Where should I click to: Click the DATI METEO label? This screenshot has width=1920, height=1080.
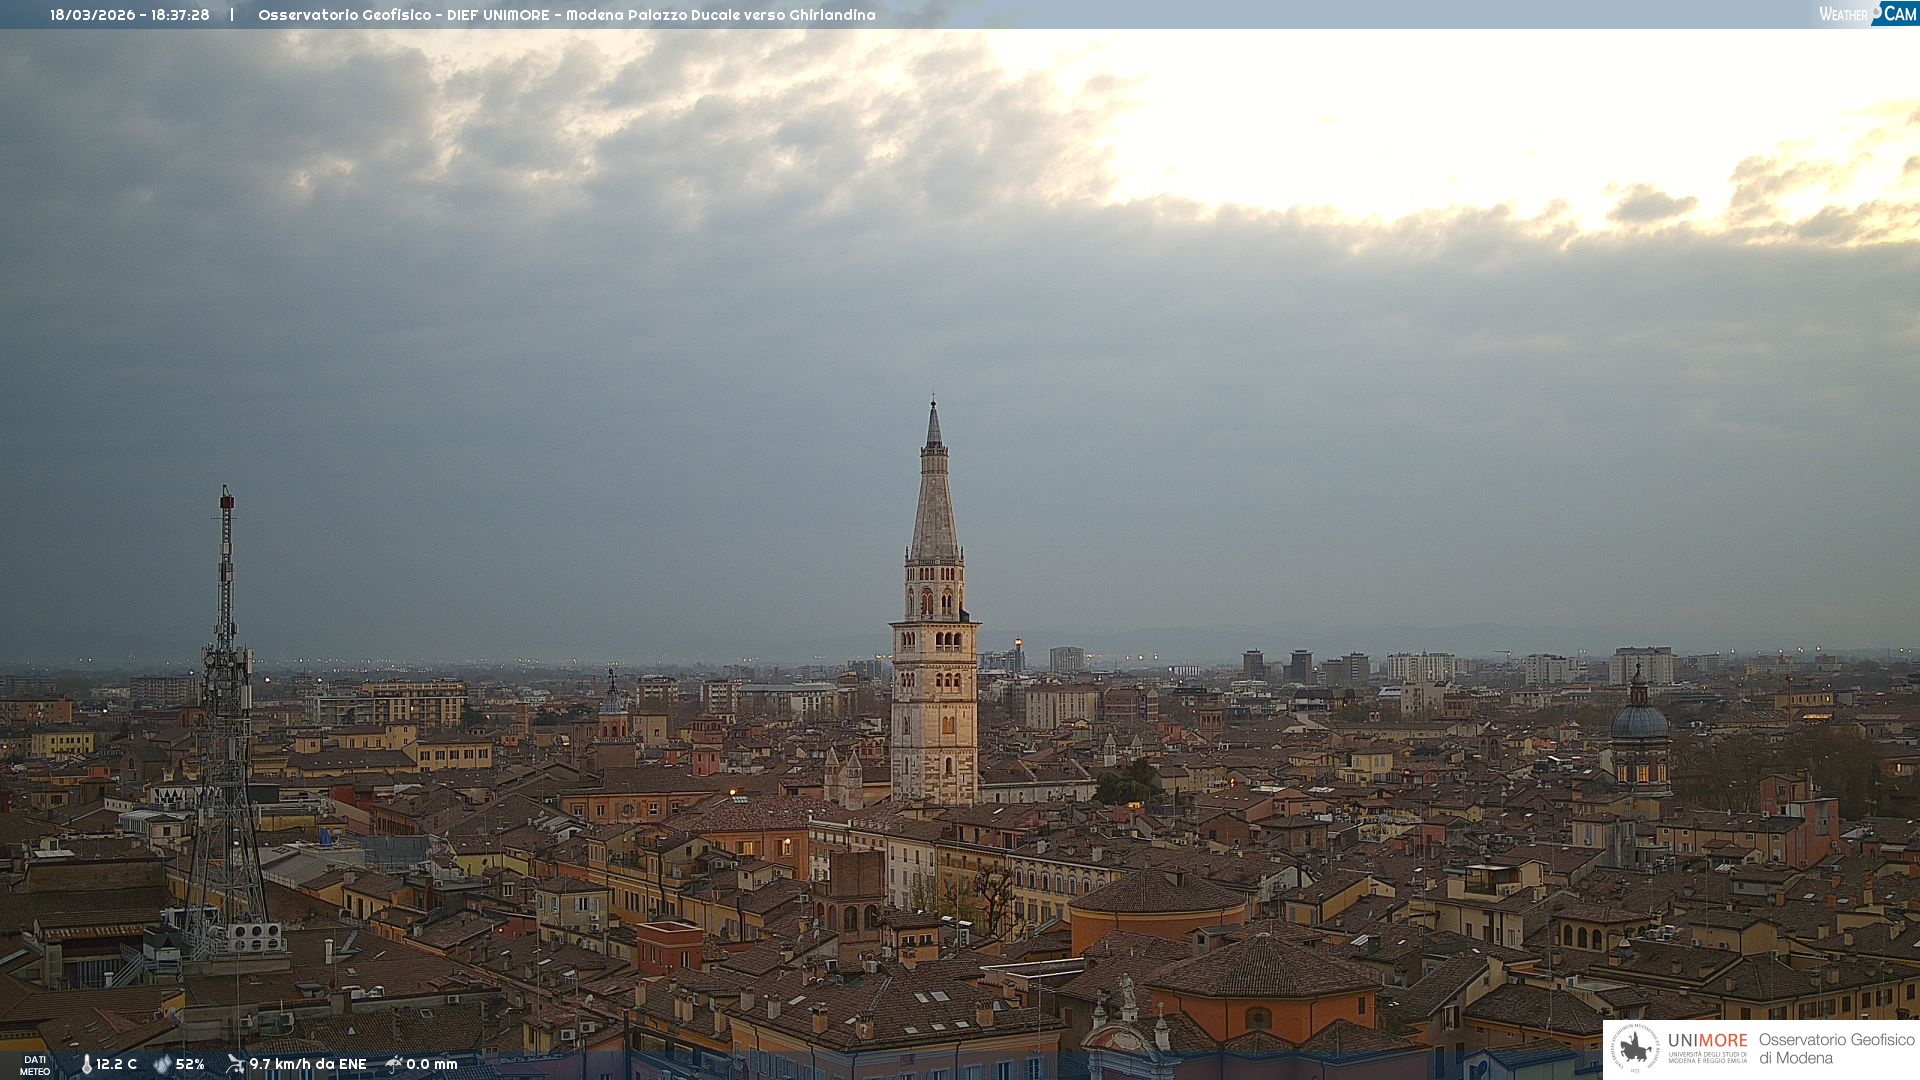(35, 1065)
